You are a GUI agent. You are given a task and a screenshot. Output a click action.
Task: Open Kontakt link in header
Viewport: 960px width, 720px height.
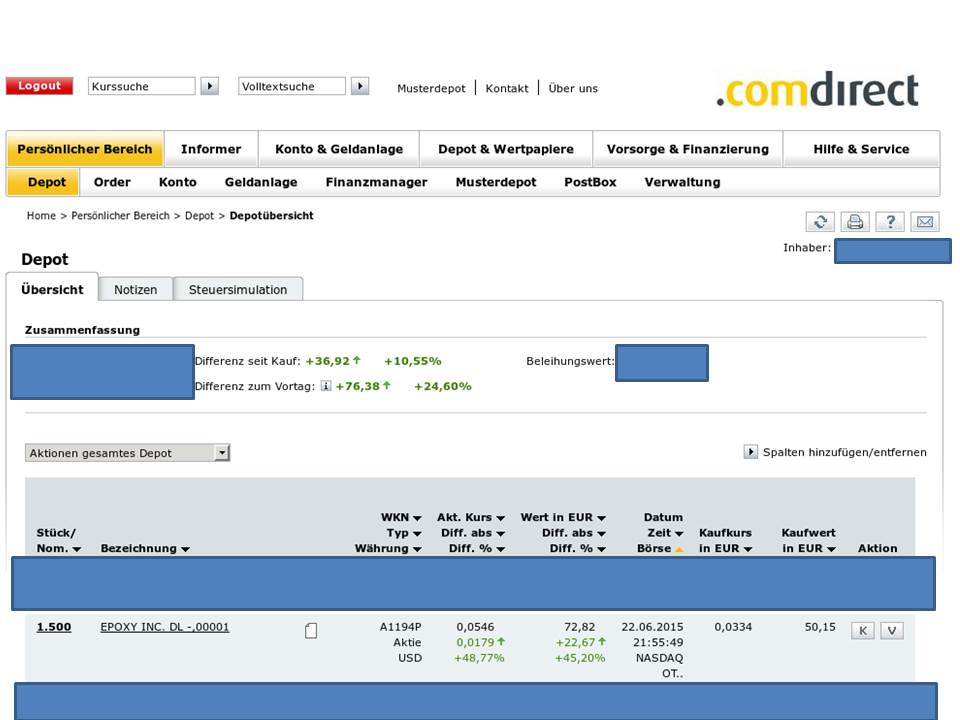coord(506,88)
